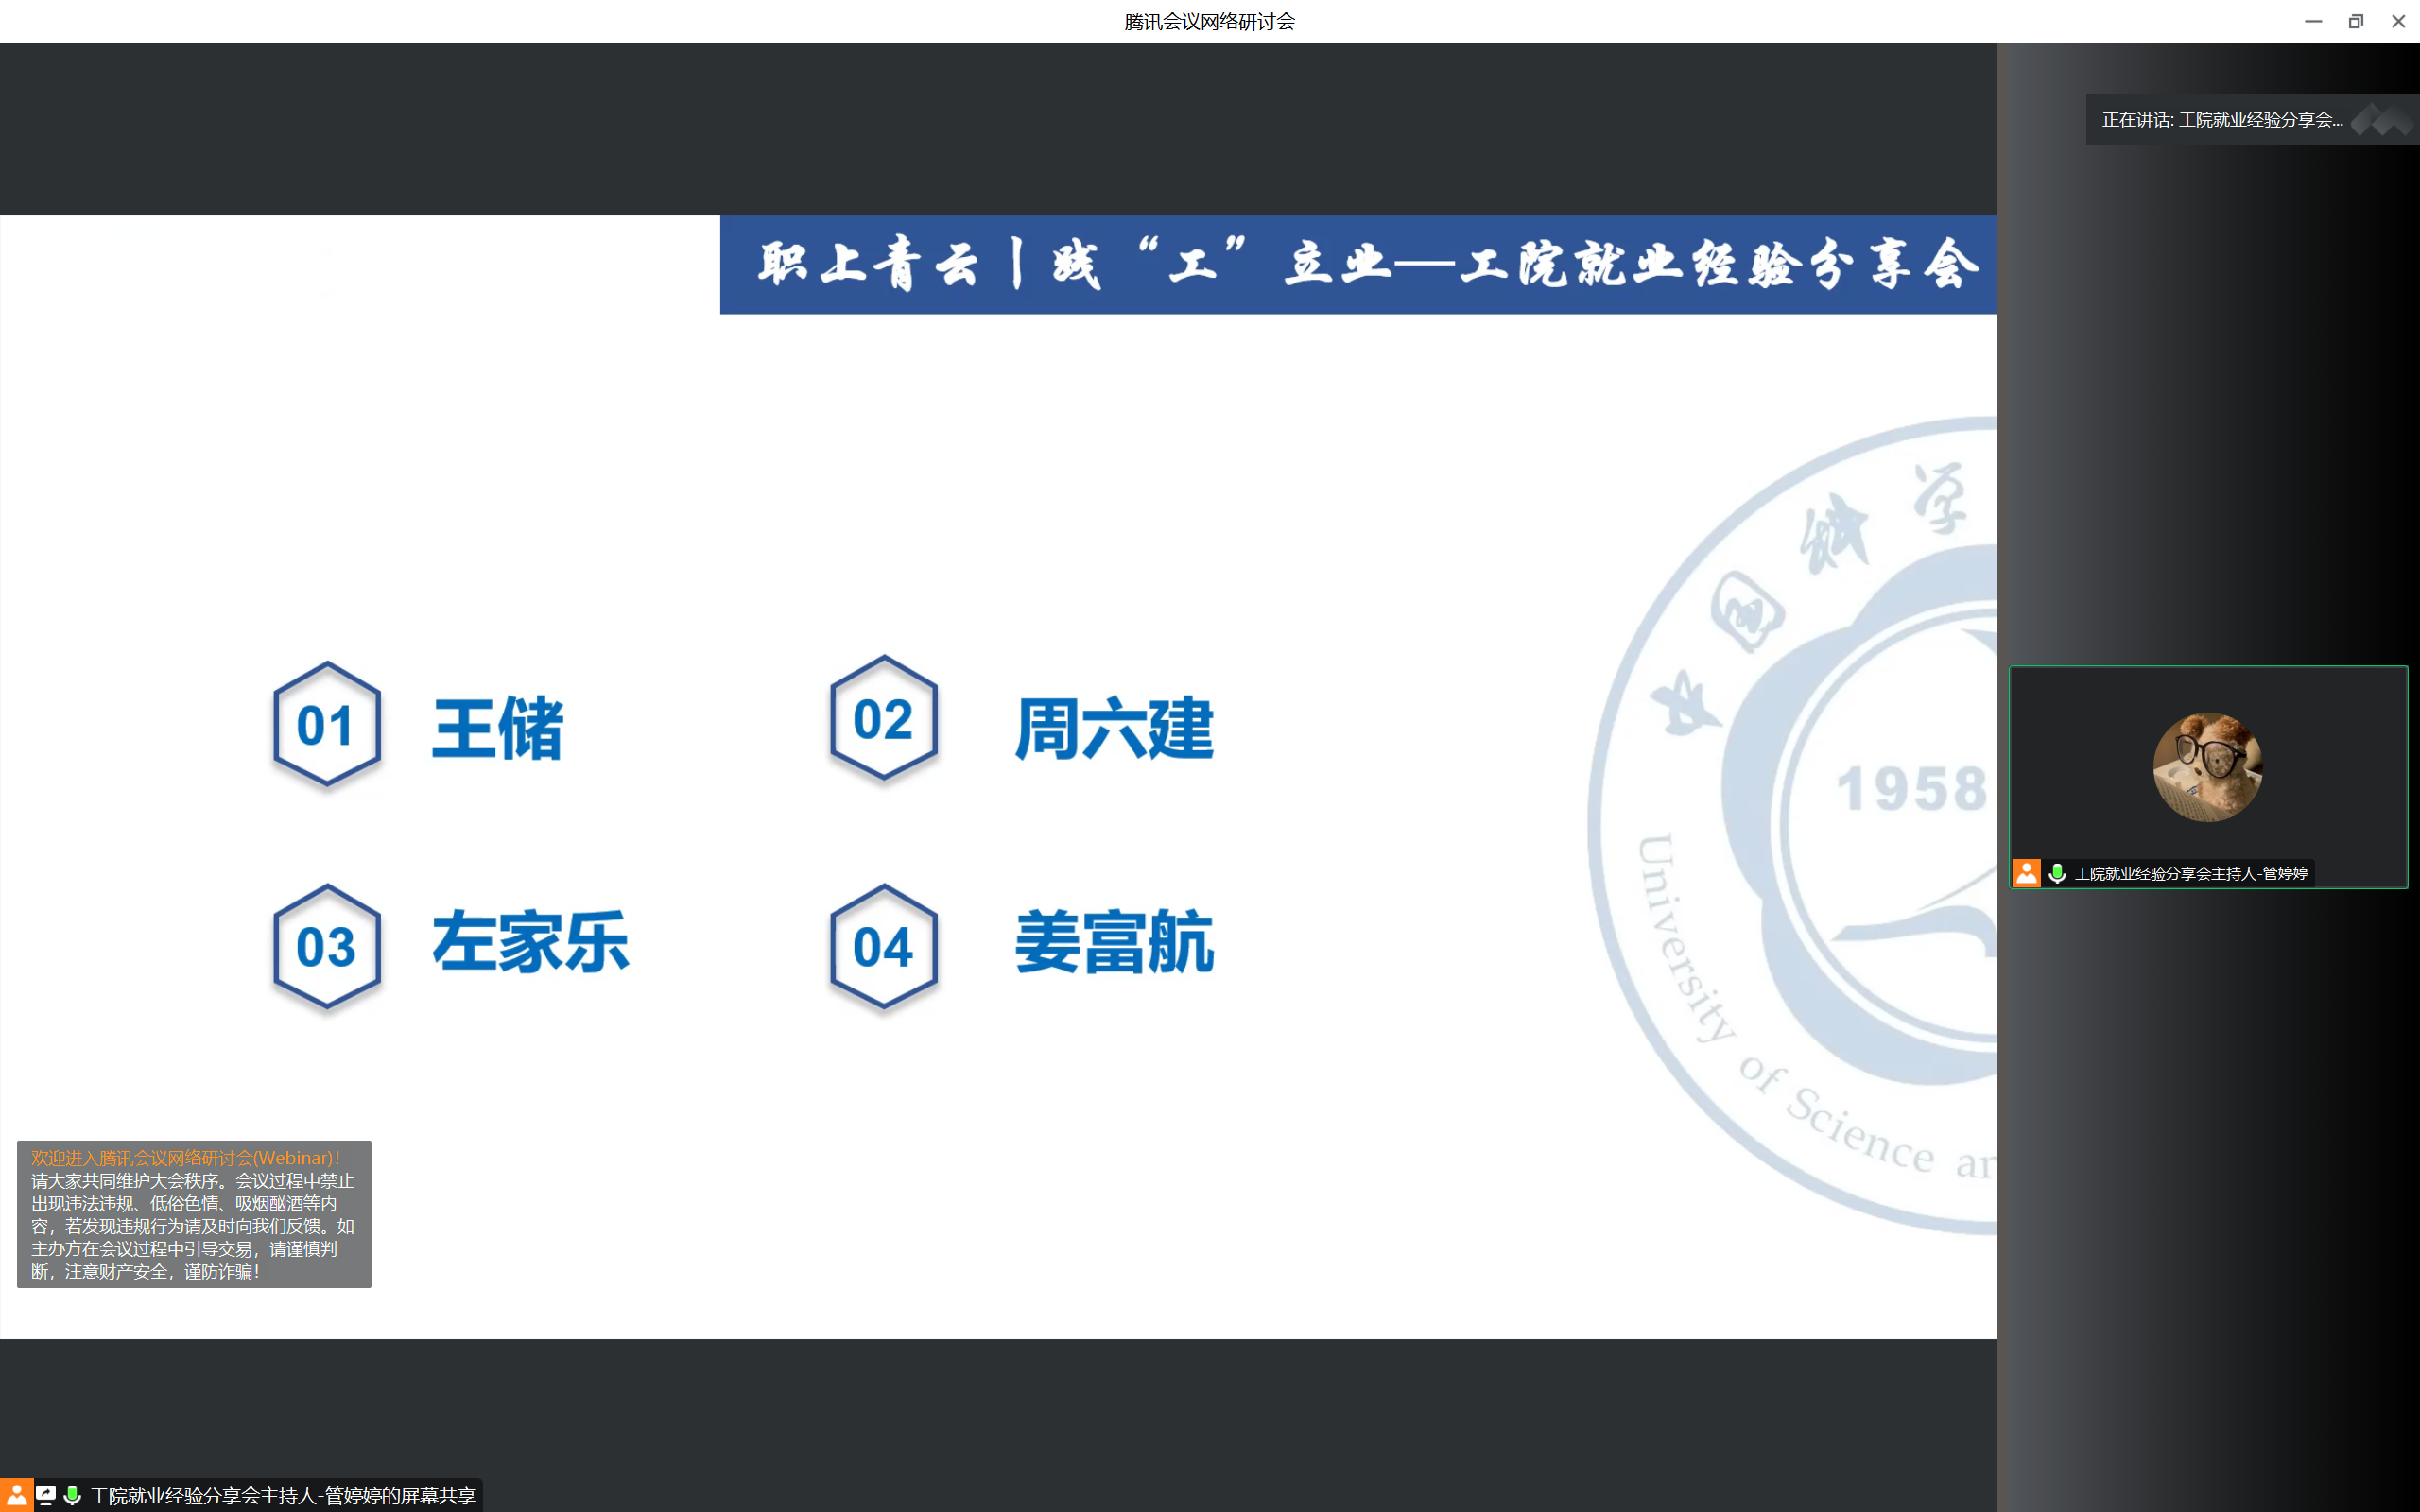The image size is (2420, 1512).
Task: Minimize the Tencent Meeting webinar window
Action: (2313, 21)
